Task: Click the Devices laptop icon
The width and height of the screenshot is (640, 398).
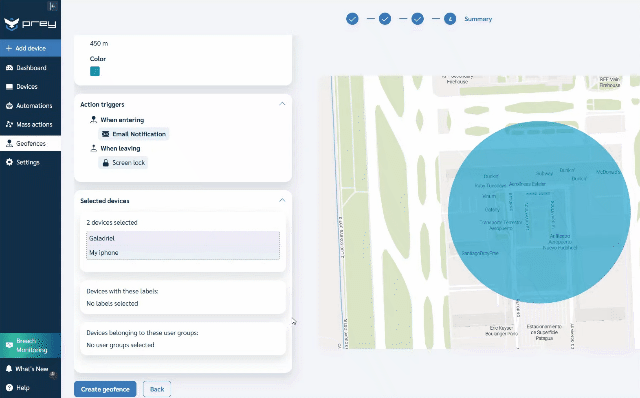Action: 9,87
